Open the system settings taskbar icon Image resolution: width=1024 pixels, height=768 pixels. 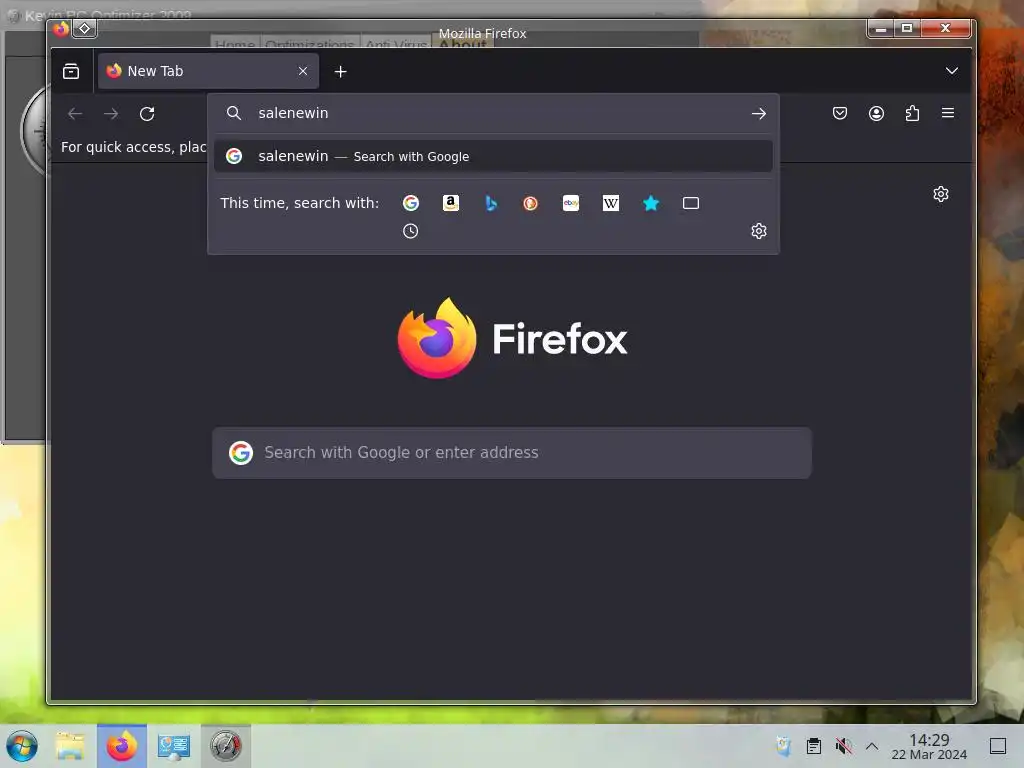pos(174,746)
